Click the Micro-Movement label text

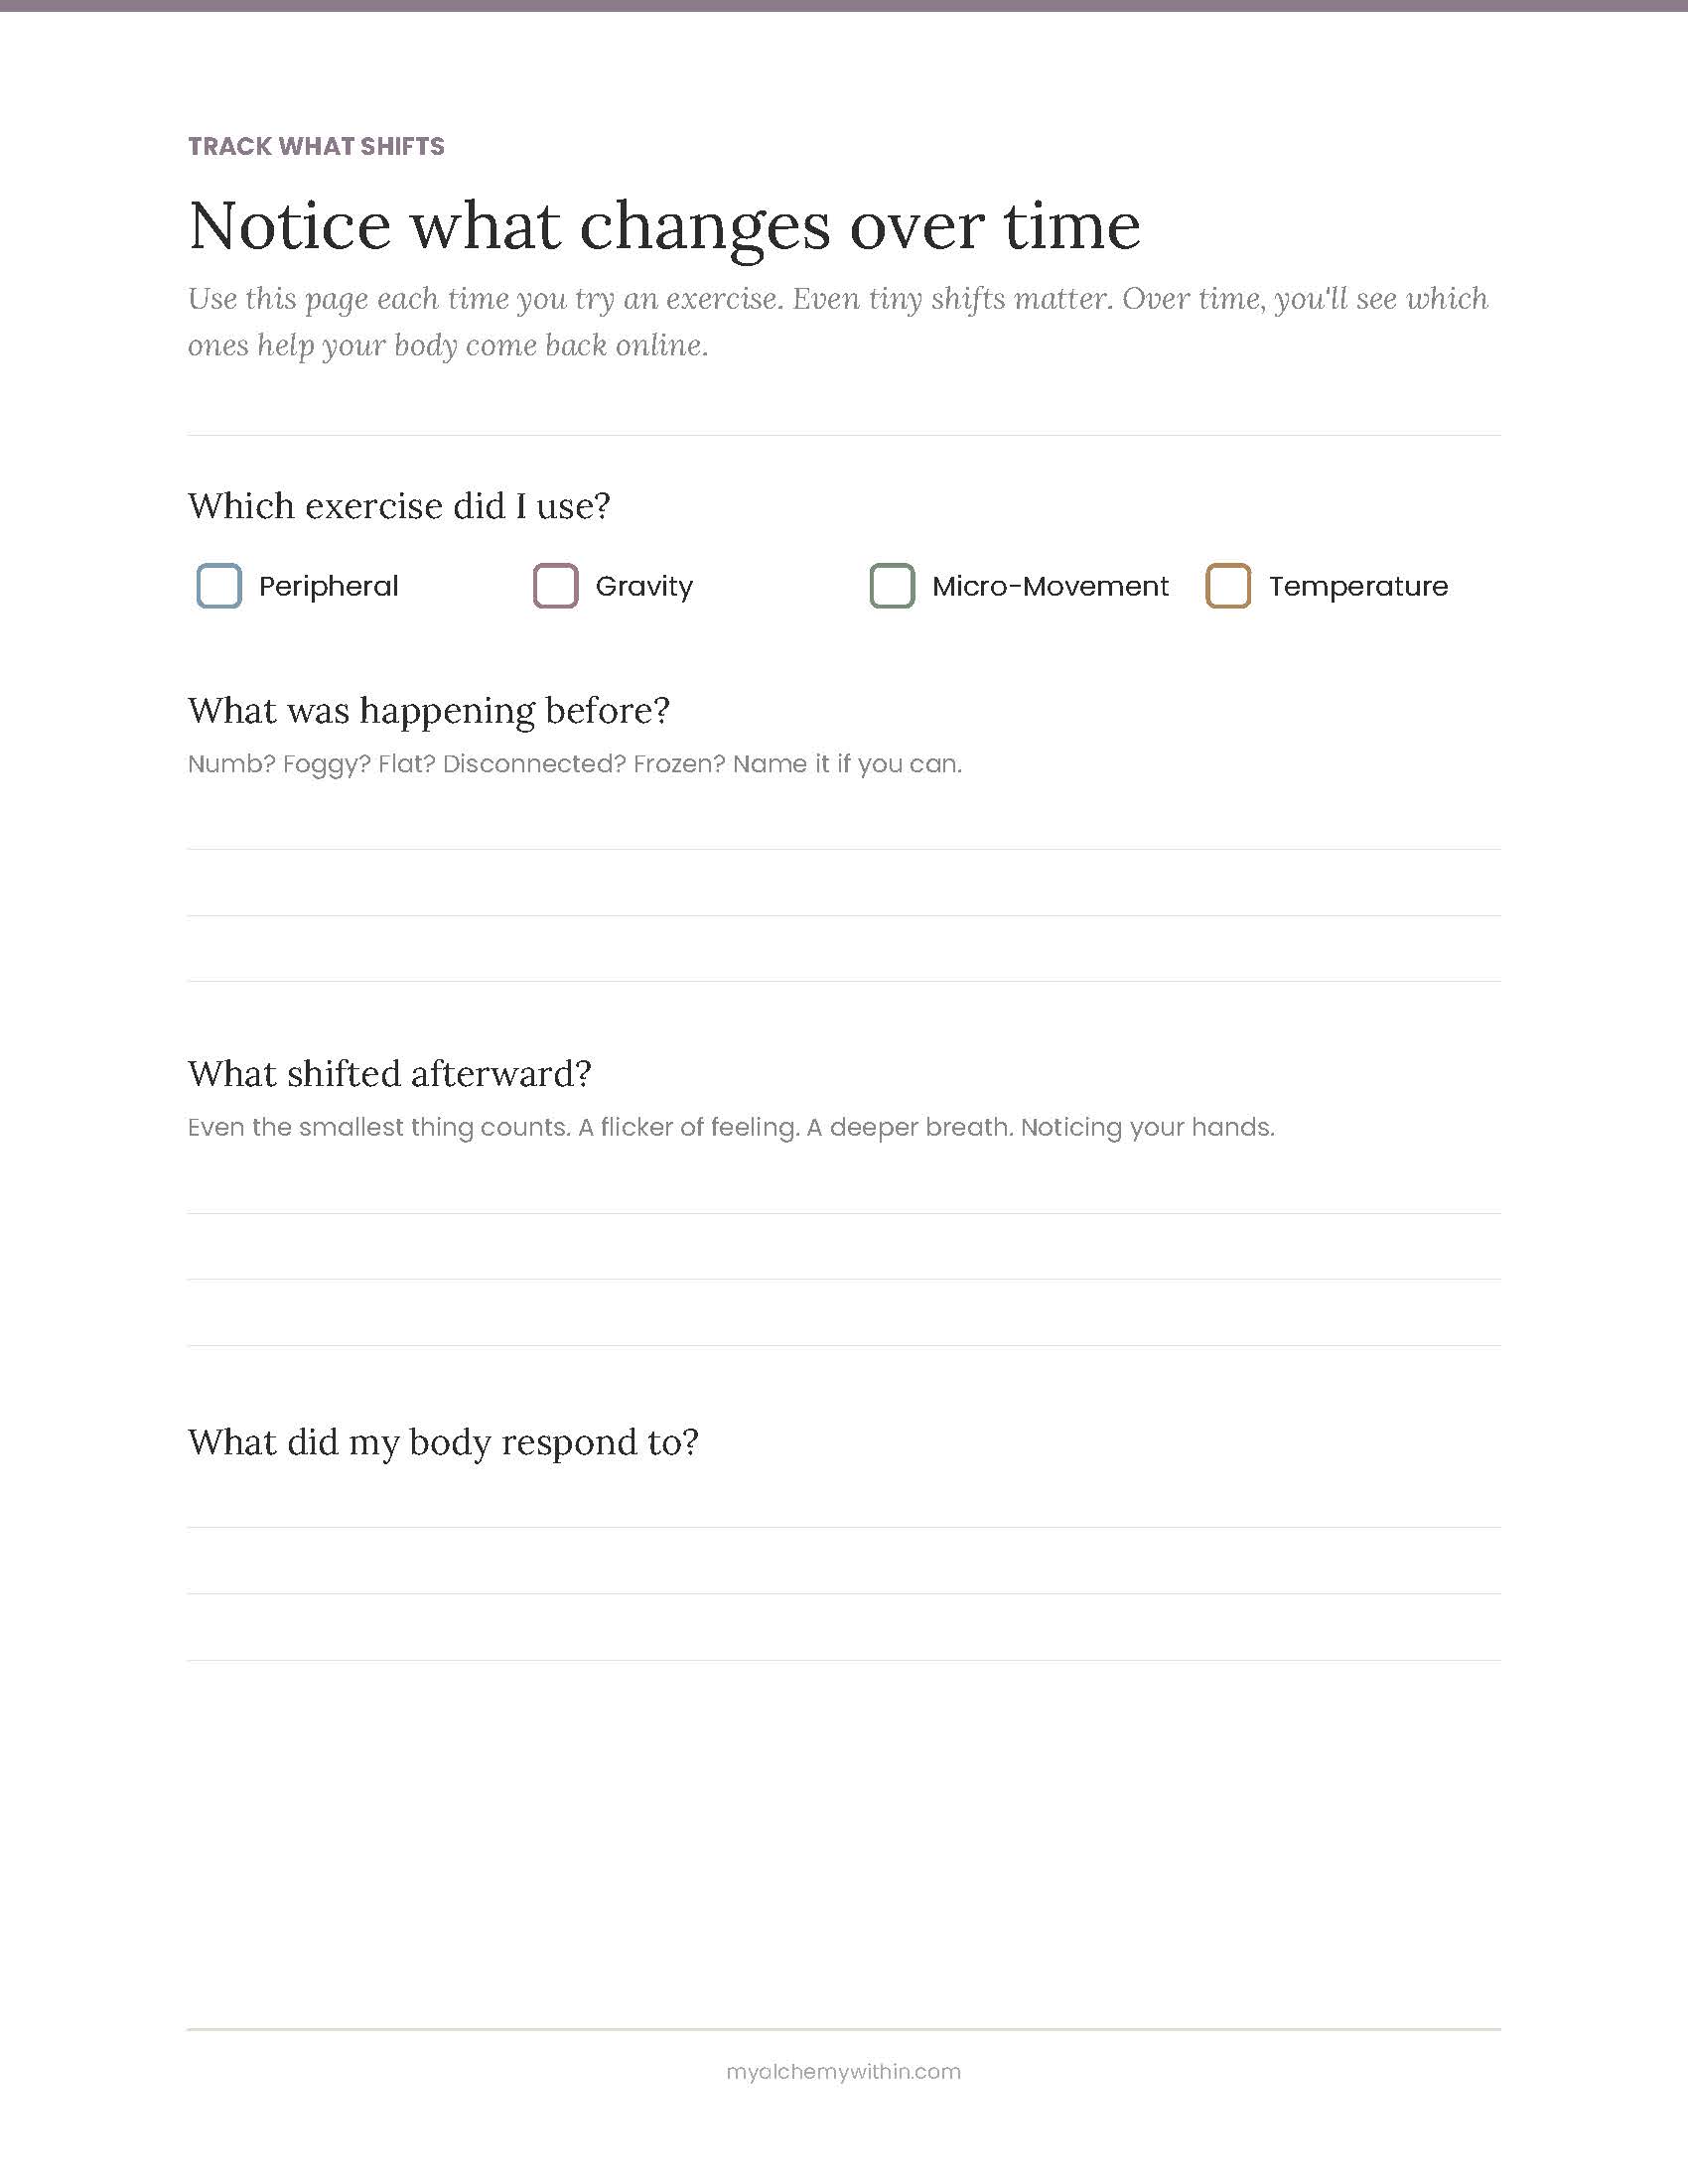(1050, 586)
